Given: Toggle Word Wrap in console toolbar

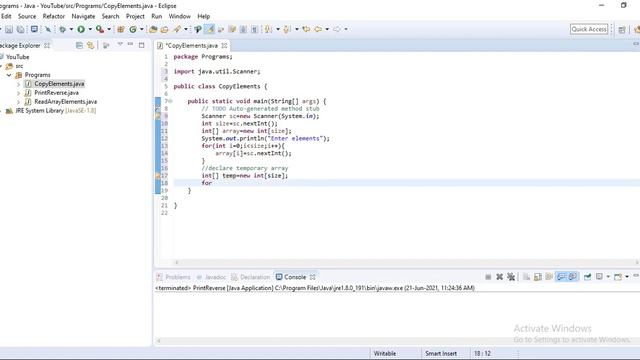Looking at the screenshot, I should point(549,277).
